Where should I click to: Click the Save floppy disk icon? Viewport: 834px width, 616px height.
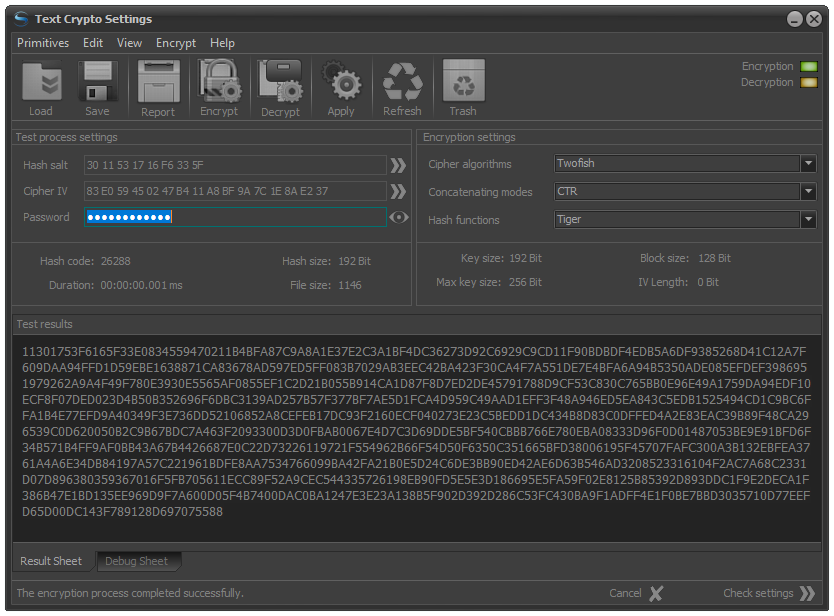tap(97, 81)
